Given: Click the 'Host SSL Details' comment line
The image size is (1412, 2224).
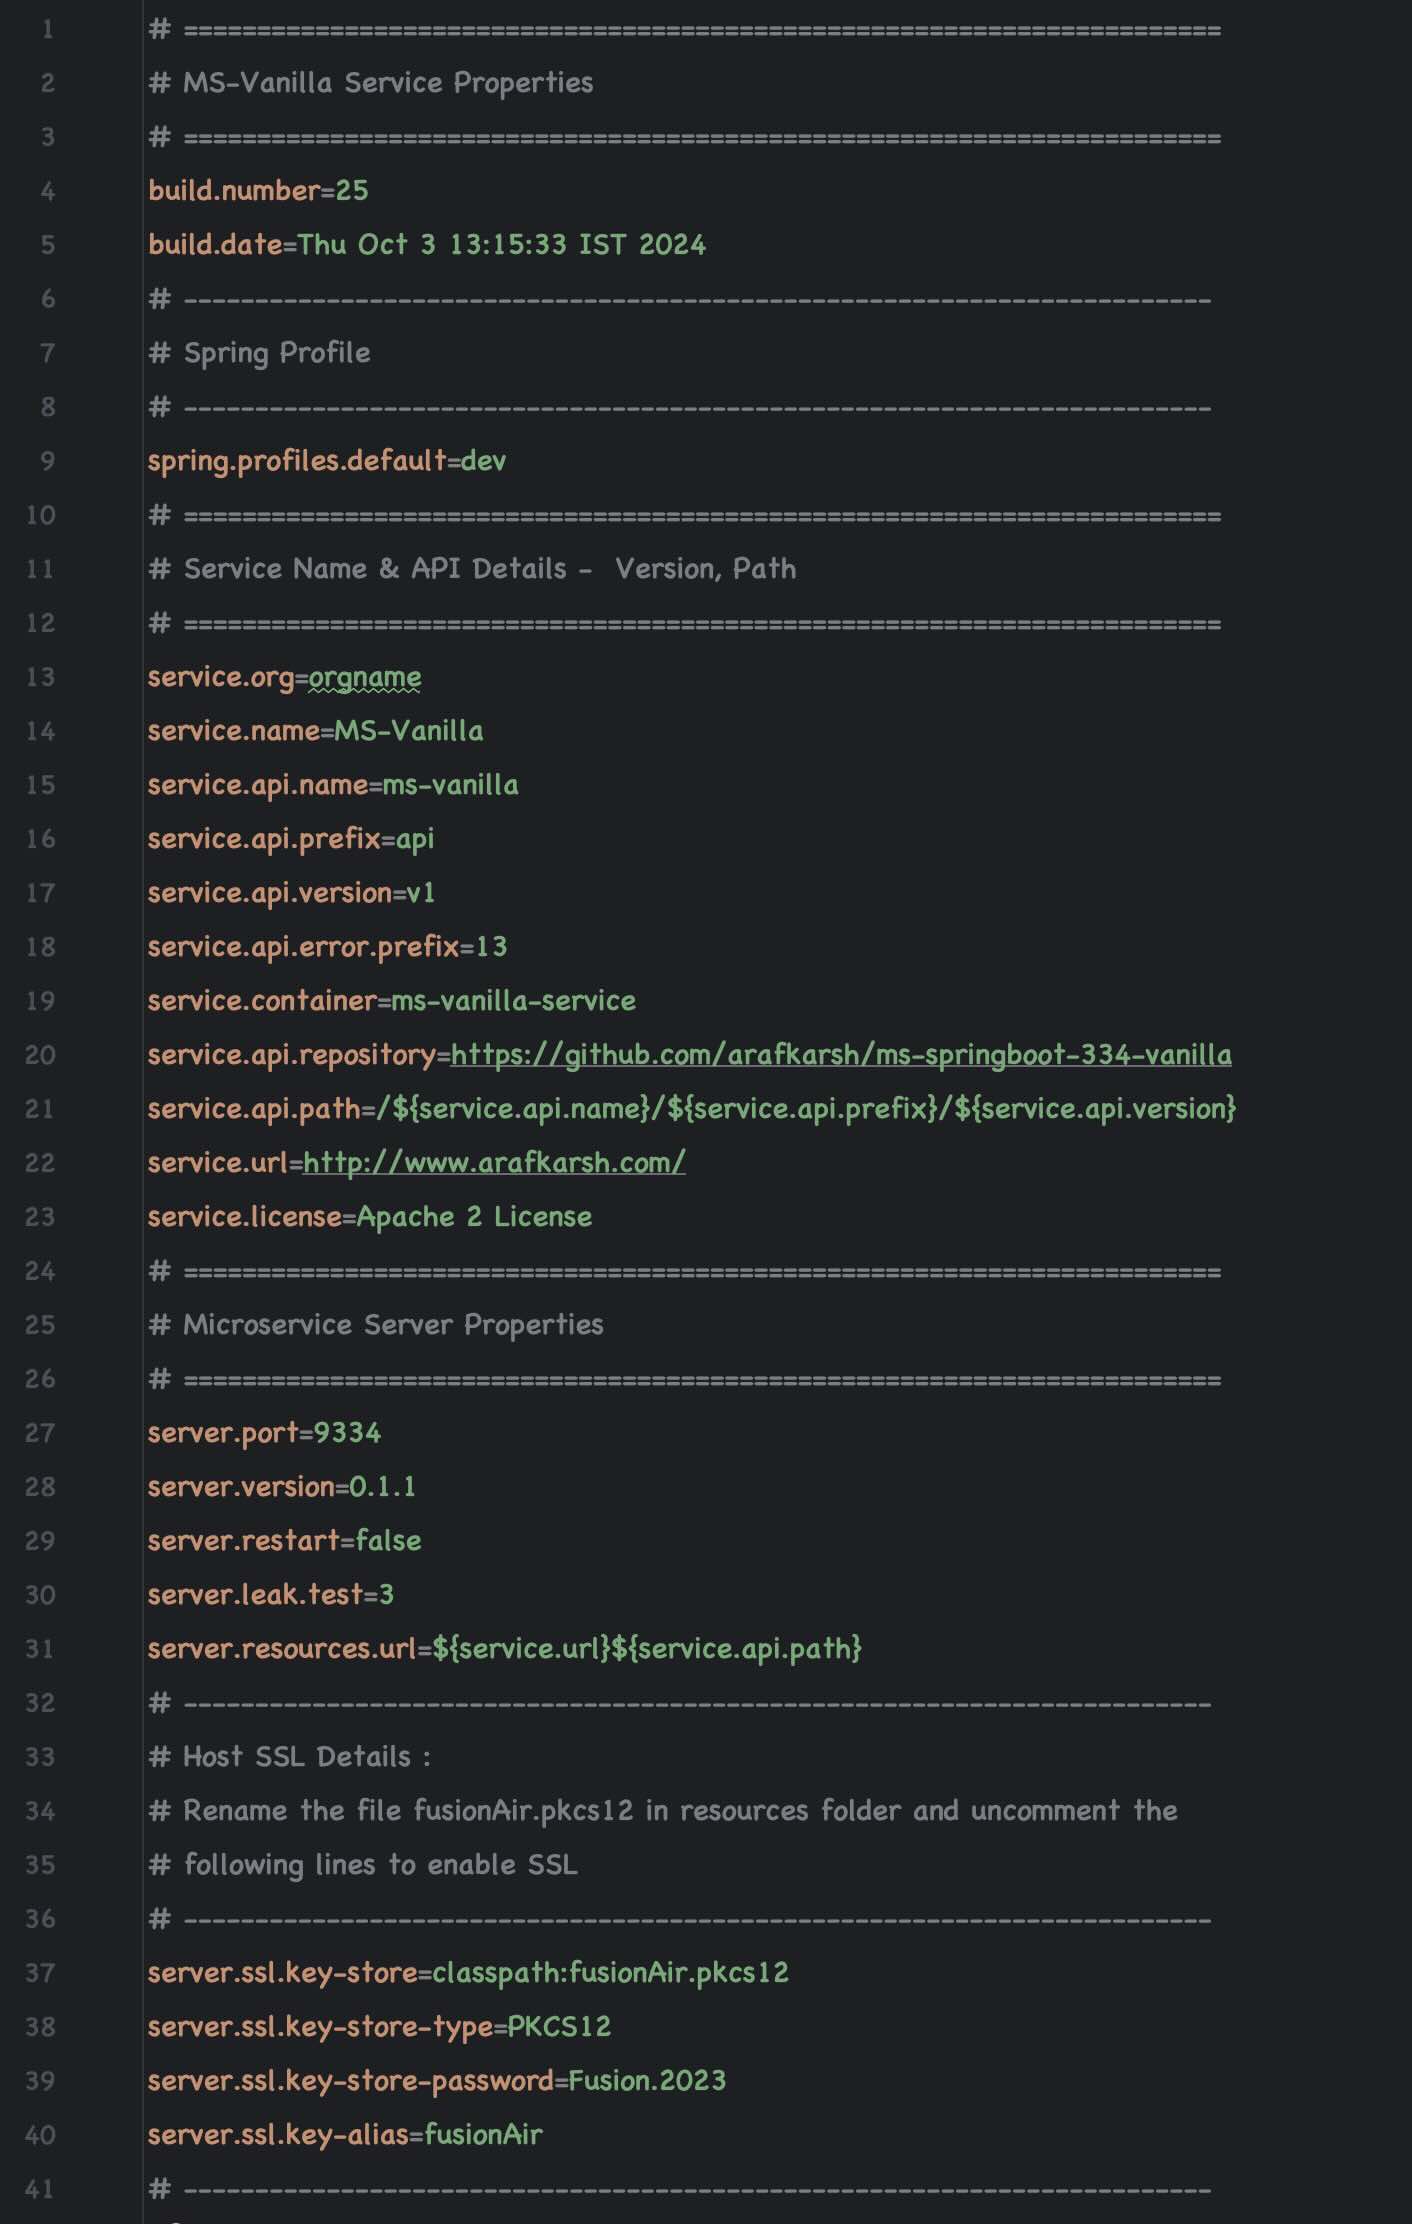Looking at the screenshot, I should coord(289,1756).
